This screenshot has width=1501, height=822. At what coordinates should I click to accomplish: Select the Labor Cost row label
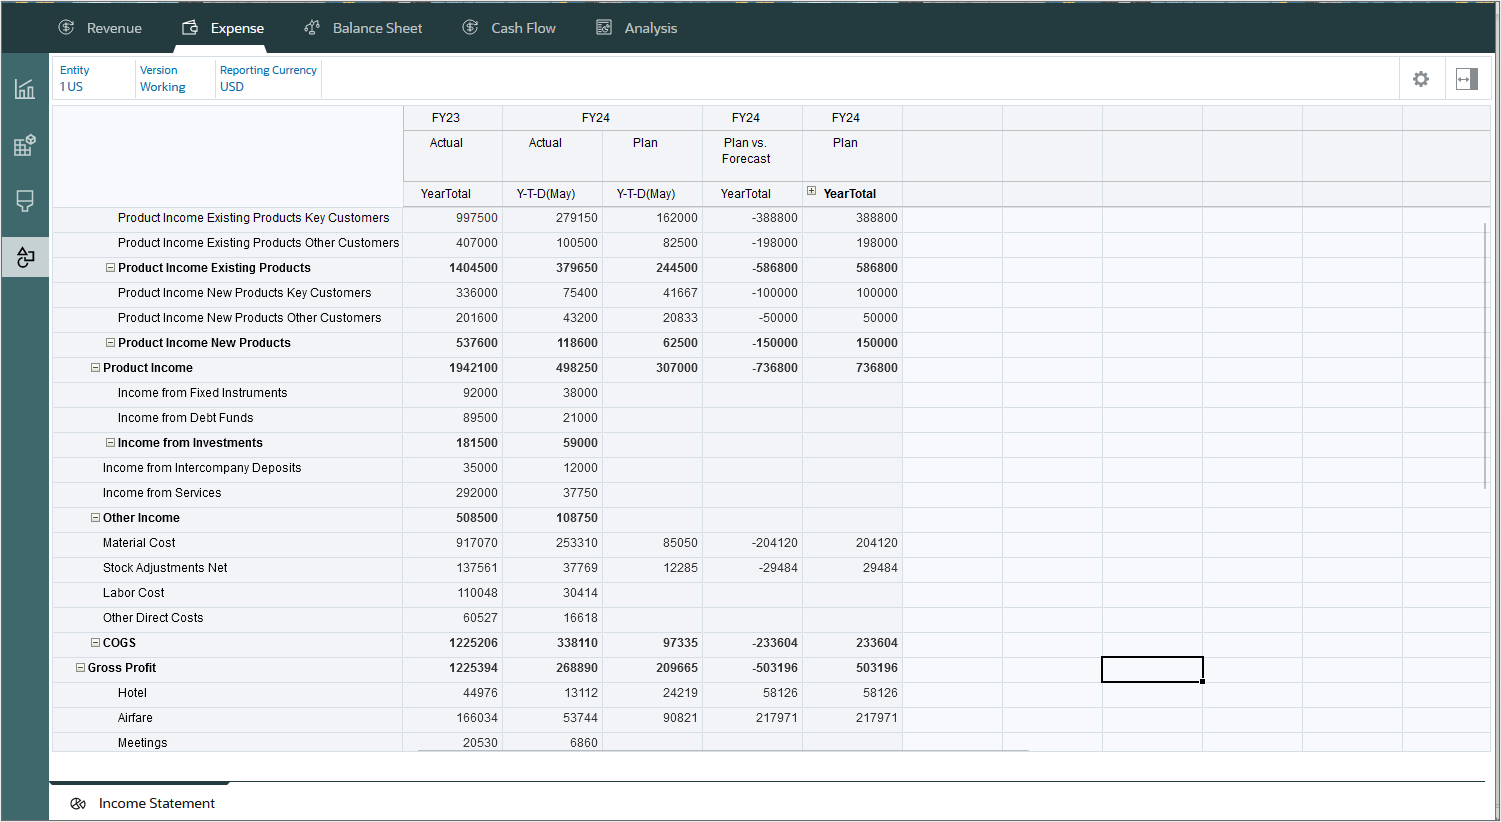tap(133, 593)
